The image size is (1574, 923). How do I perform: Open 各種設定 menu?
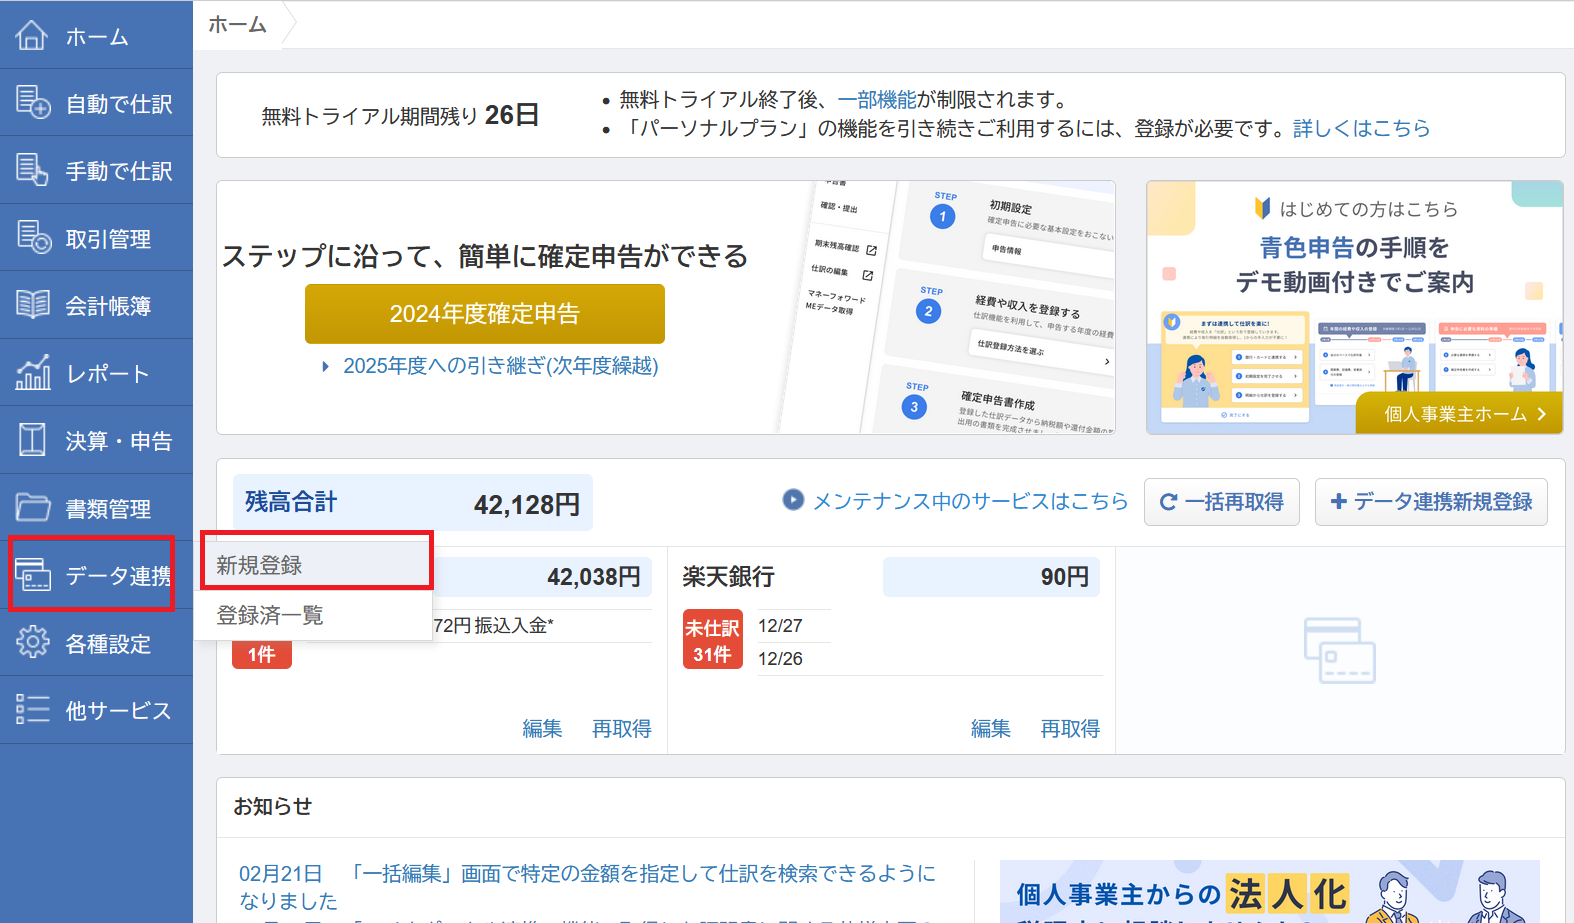coord(96,643)
